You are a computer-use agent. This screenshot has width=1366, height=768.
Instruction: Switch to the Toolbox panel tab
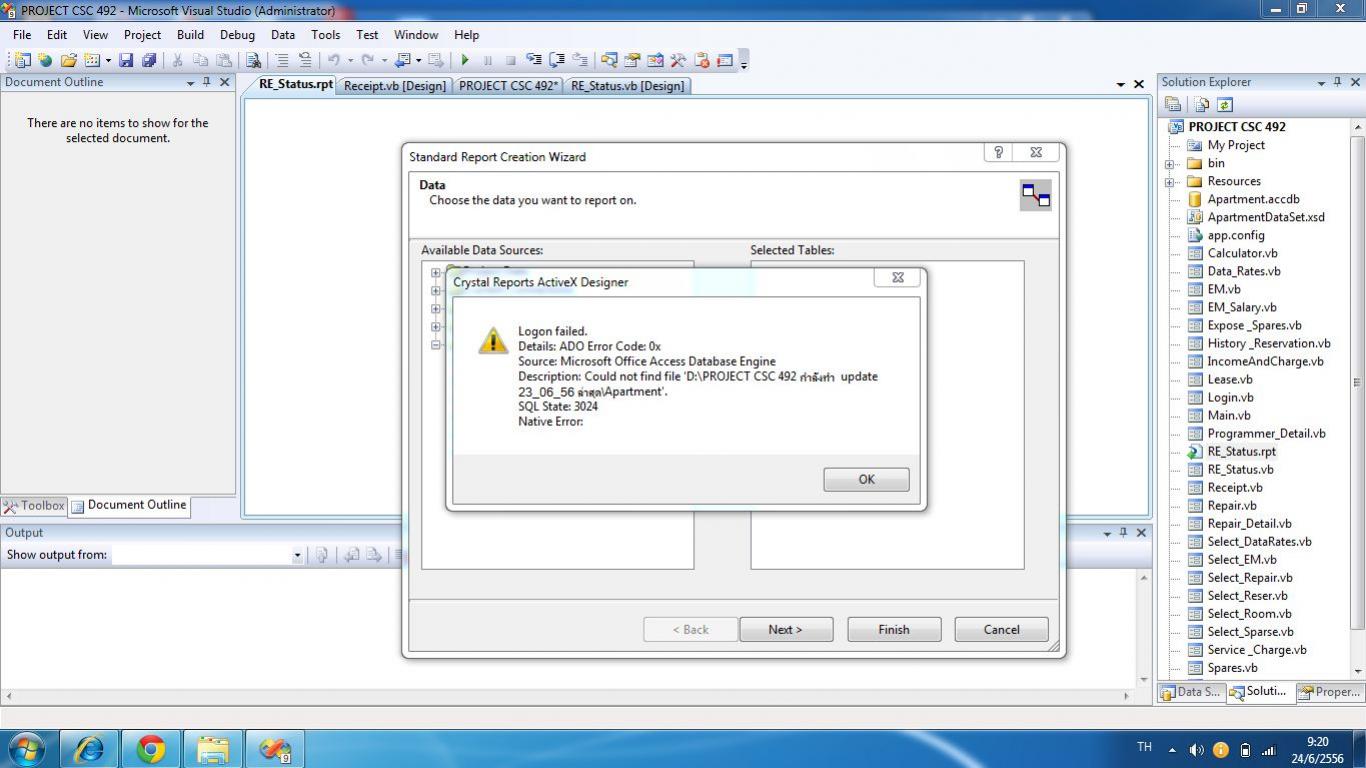click(34, 506)
